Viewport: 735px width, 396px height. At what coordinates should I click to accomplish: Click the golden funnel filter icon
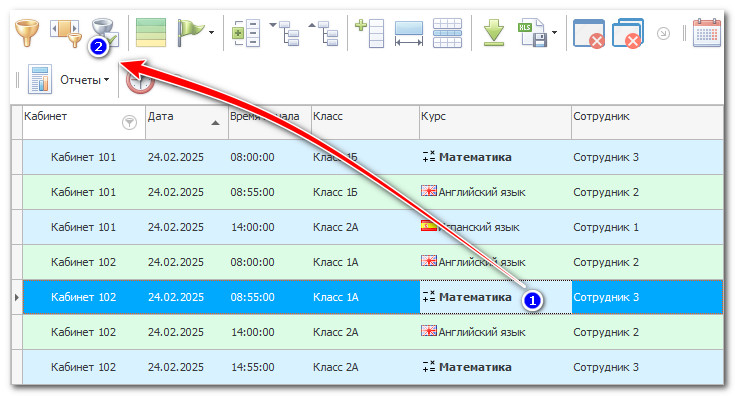(x=27, y=33)
